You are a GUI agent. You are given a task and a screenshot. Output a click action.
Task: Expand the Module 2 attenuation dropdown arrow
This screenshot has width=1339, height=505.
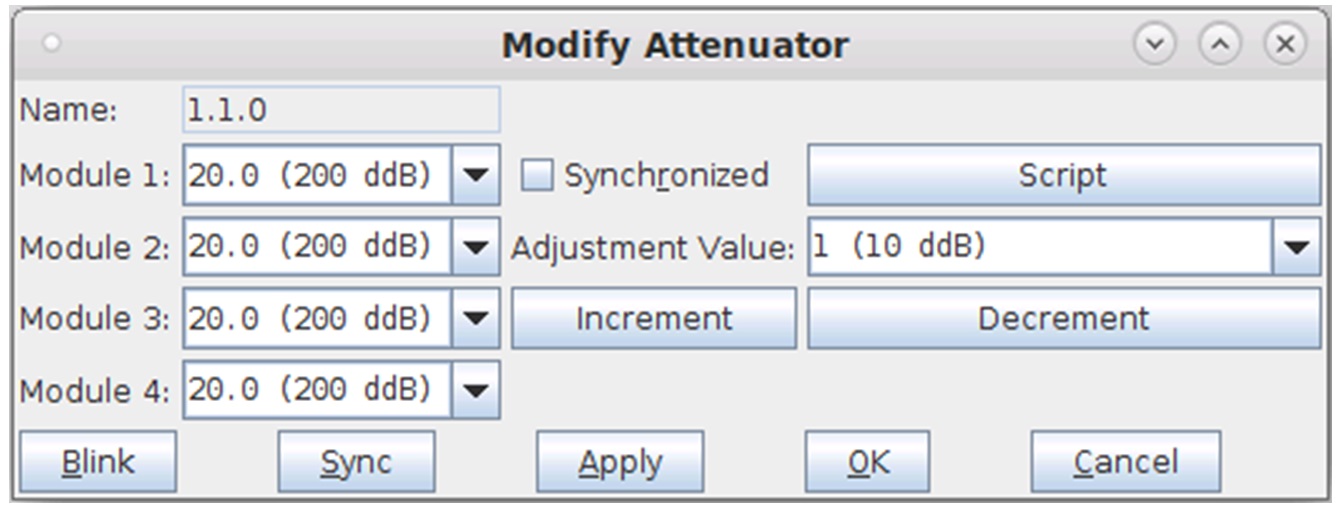click(476, 247)
